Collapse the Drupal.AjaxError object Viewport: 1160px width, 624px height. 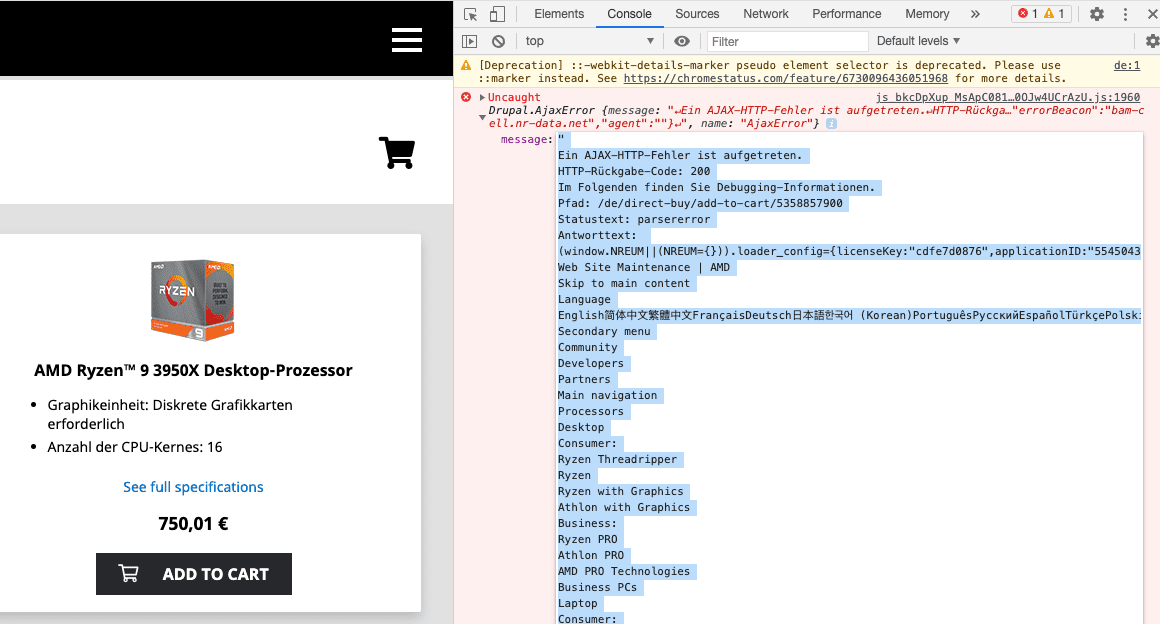click(x=482, y=117)
